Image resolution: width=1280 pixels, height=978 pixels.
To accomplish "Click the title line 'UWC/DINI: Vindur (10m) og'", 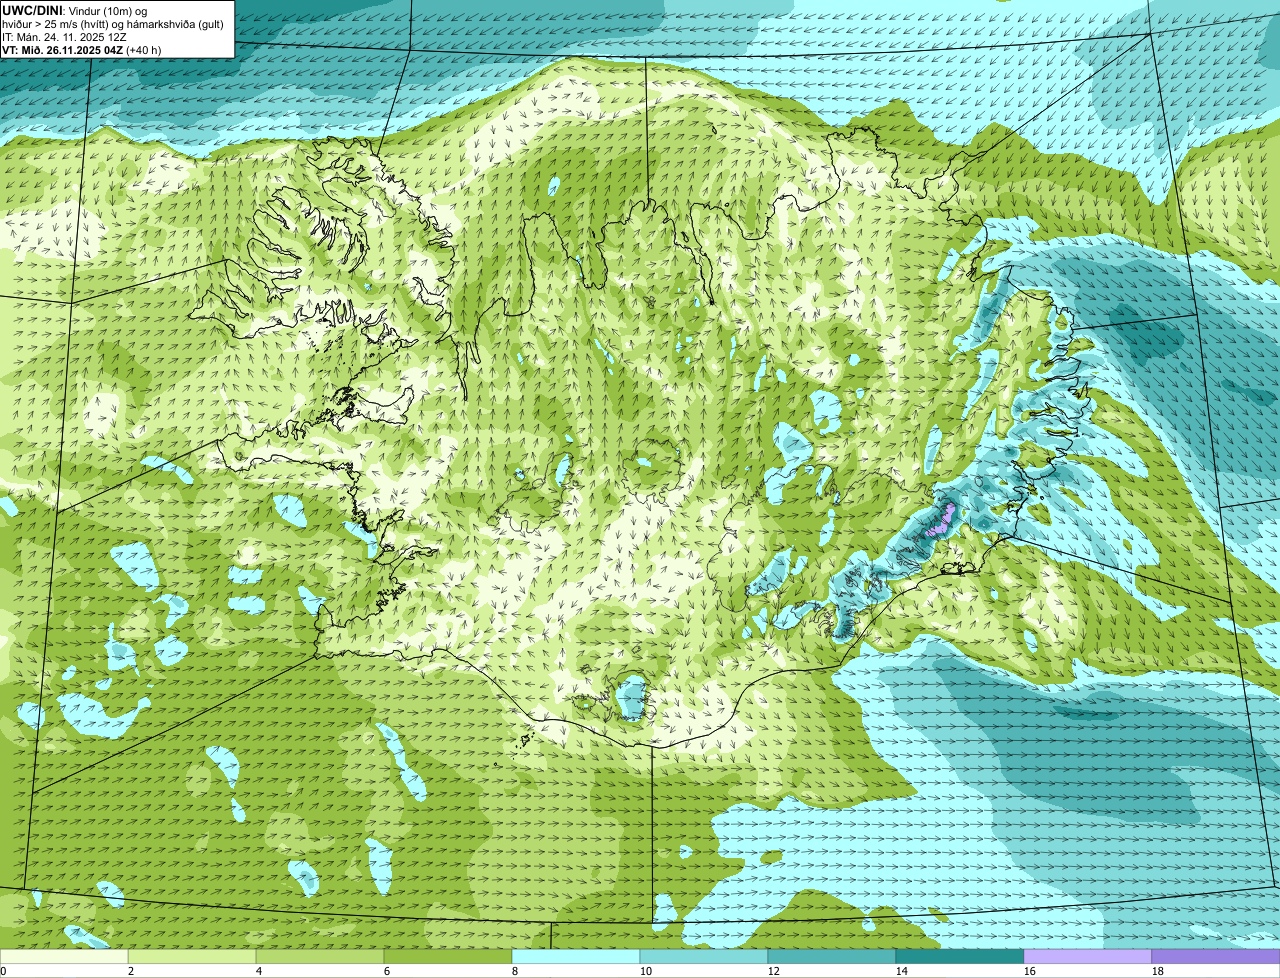I will point(75,9).
